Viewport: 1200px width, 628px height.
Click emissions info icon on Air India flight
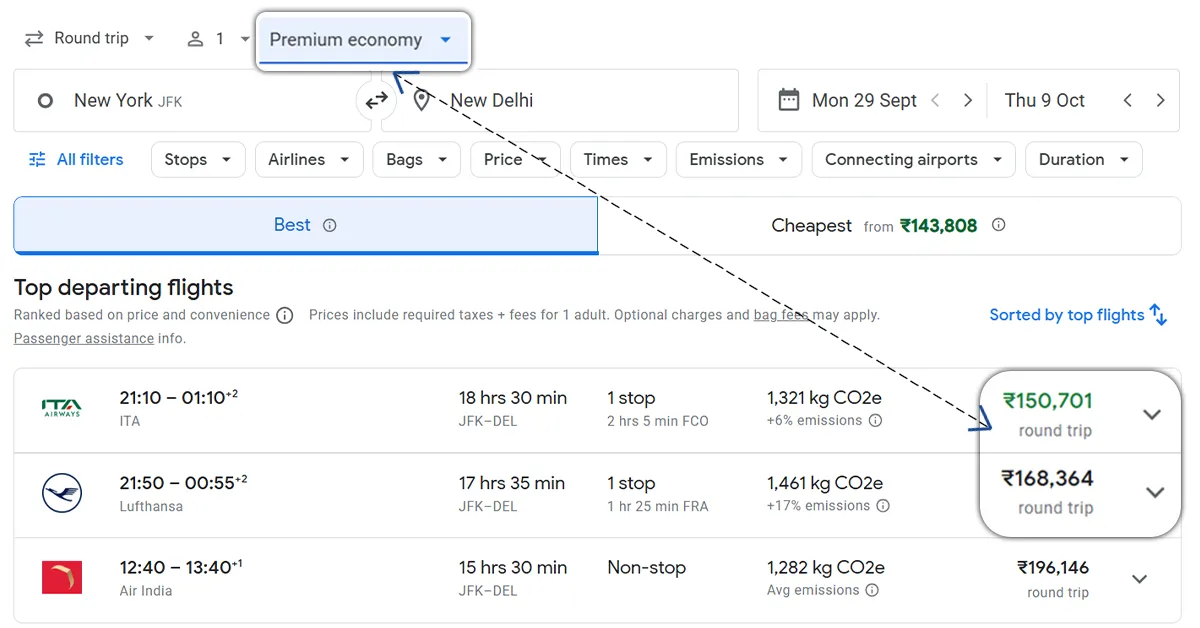872,591
